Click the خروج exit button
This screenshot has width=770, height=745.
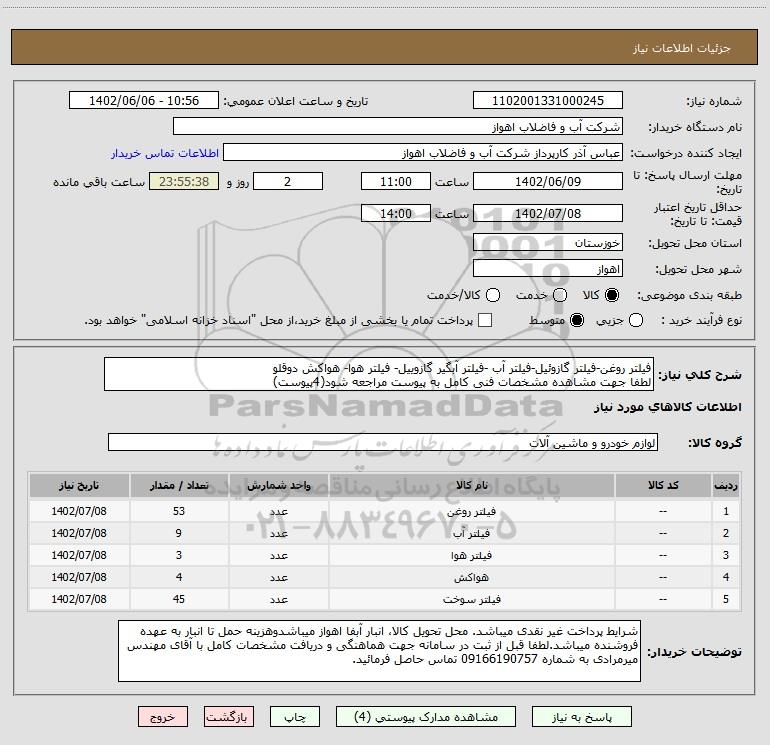pos(163,717)
